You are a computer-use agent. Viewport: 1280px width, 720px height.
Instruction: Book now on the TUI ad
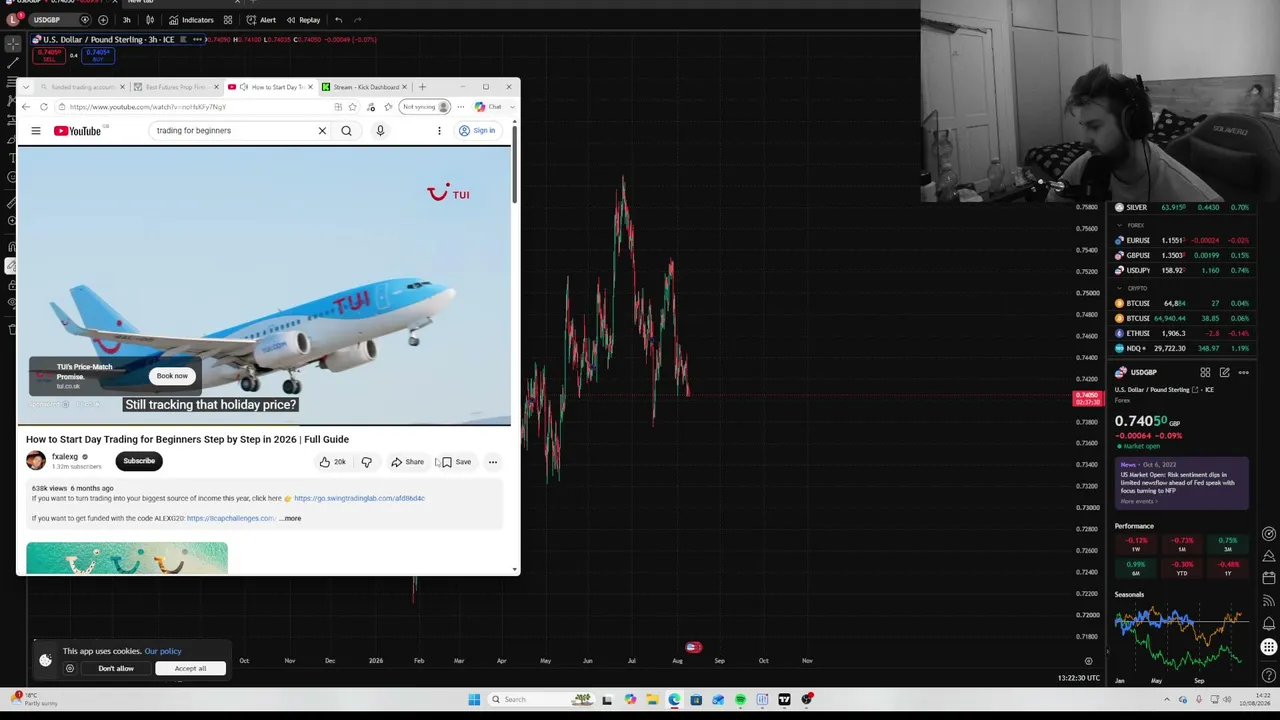pos(172,376)
